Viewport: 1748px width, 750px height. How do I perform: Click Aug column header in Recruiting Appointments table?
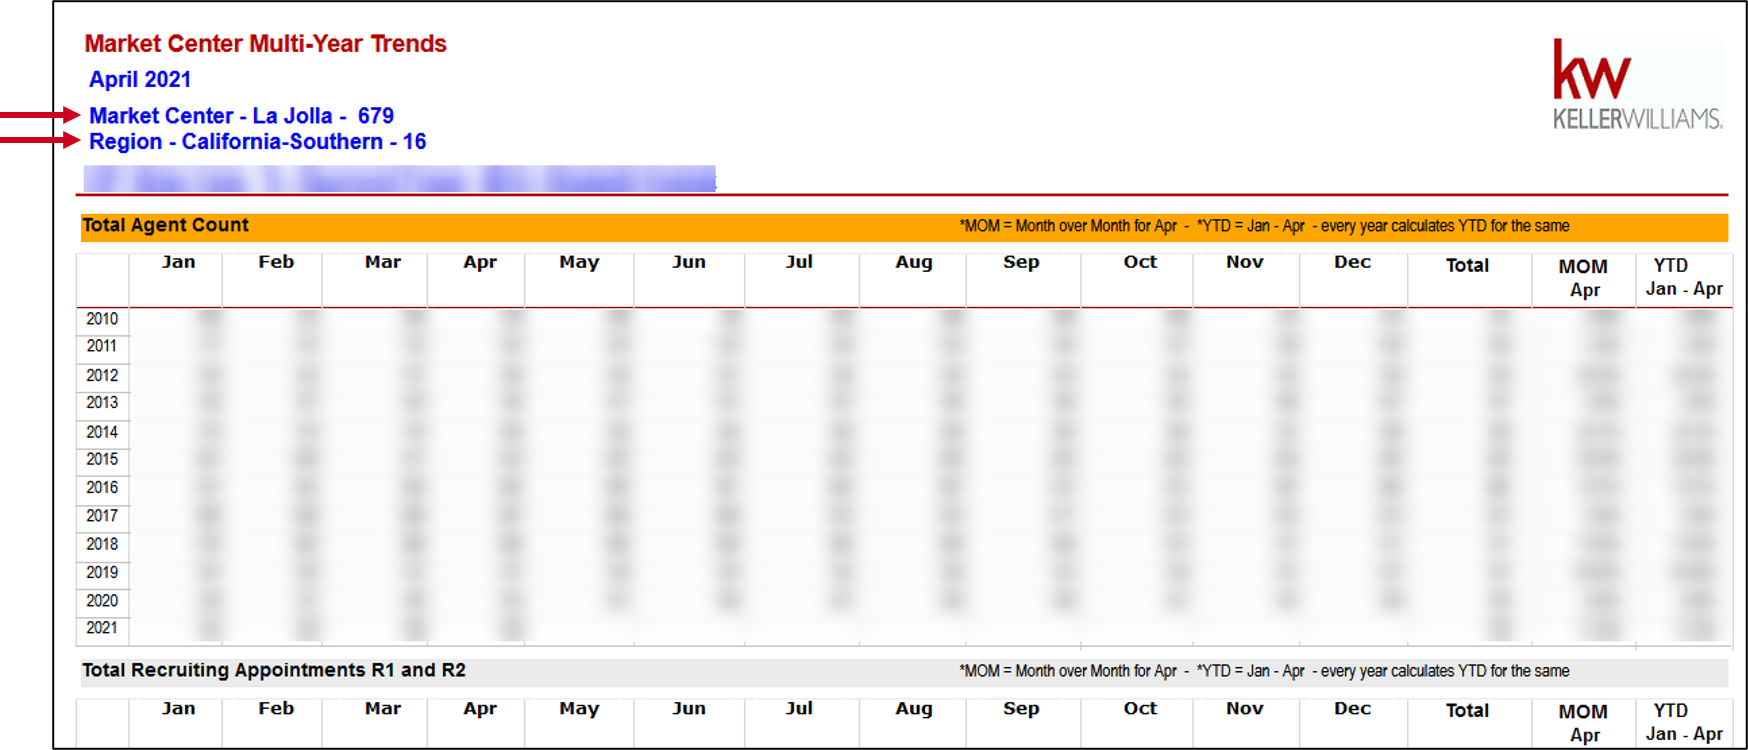coord(914,710)
